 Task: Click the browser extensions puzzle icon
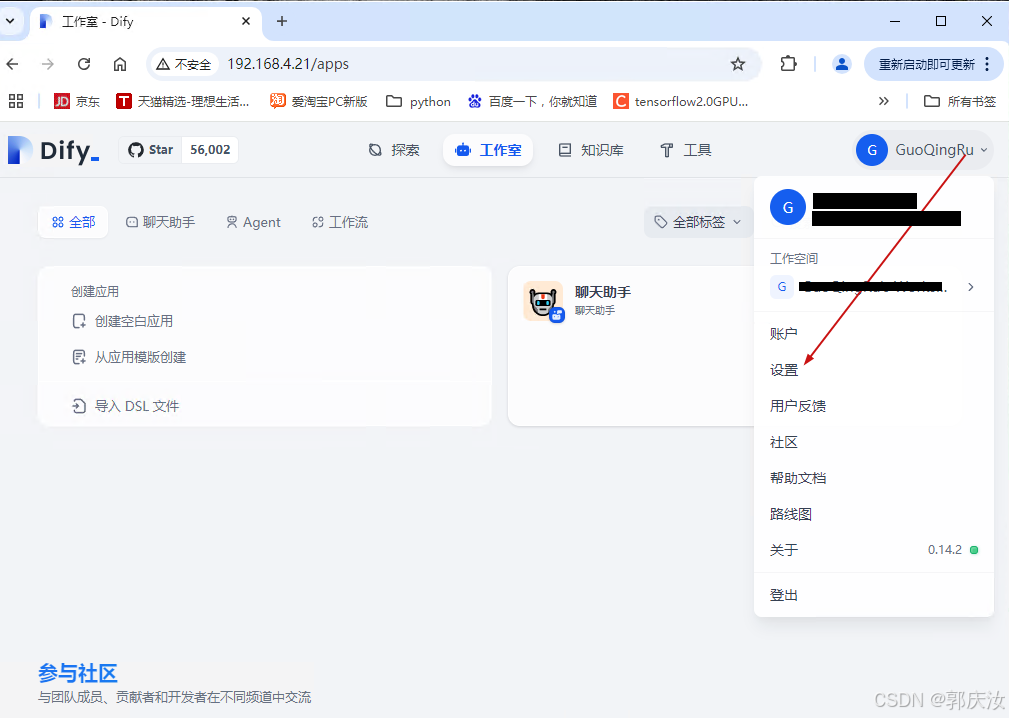coord(789,63)
